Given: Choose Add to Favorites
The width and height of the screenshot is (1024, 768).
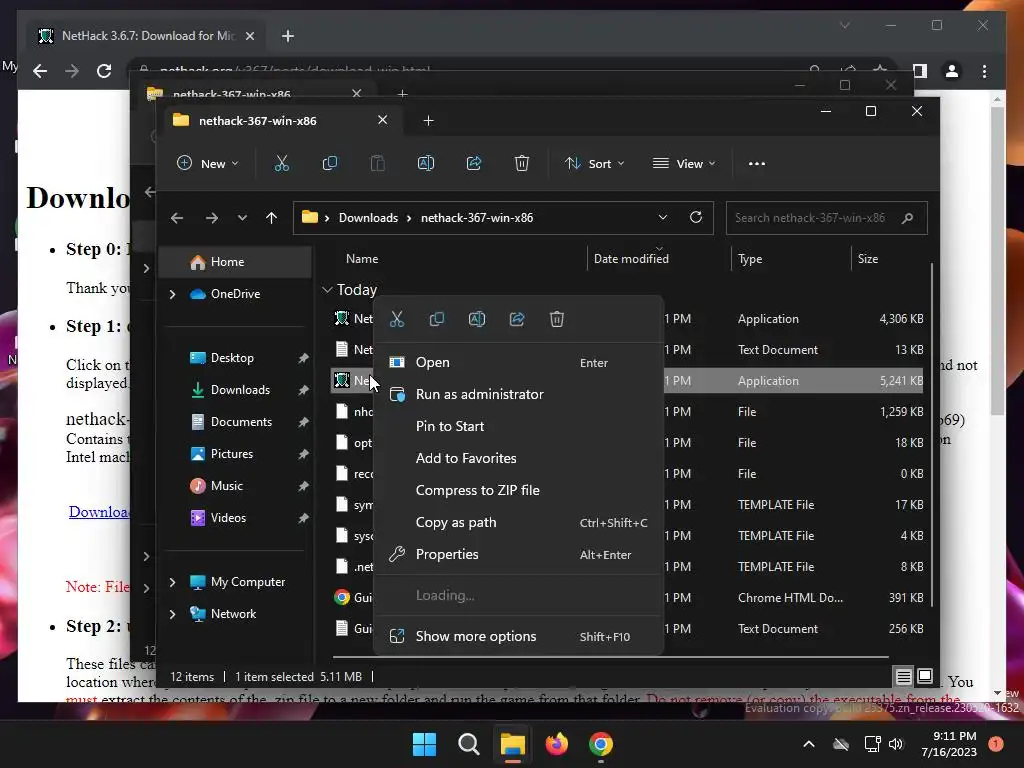Looking at the screenshot, I should (x=519, y=458).
